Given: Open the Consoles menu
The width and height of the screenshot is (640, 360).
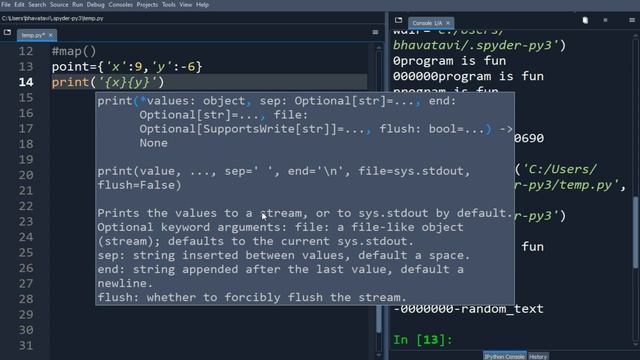Looking at the screenshot, I should pos(120,5).
